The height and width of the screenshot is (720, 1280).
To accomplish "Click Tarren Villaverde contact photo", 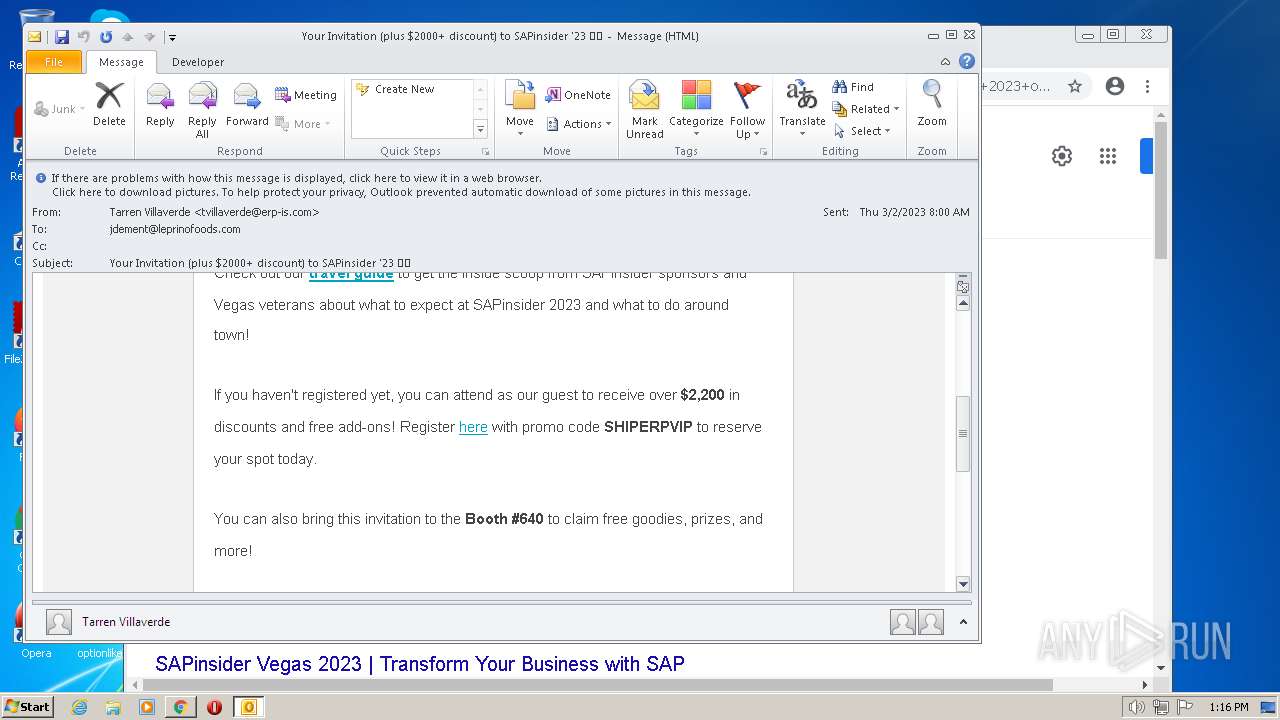I will pos(59,622).
